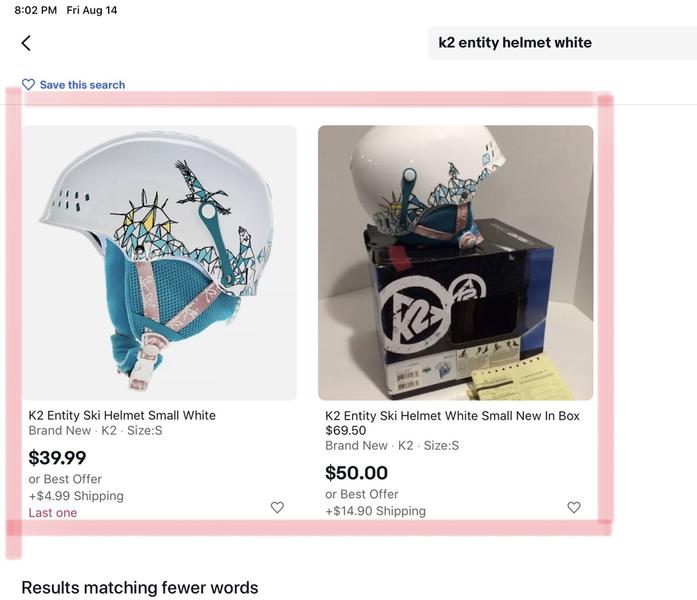Click the heart icon beside Save this search
The image size is (697, 600).
[28, 84]
